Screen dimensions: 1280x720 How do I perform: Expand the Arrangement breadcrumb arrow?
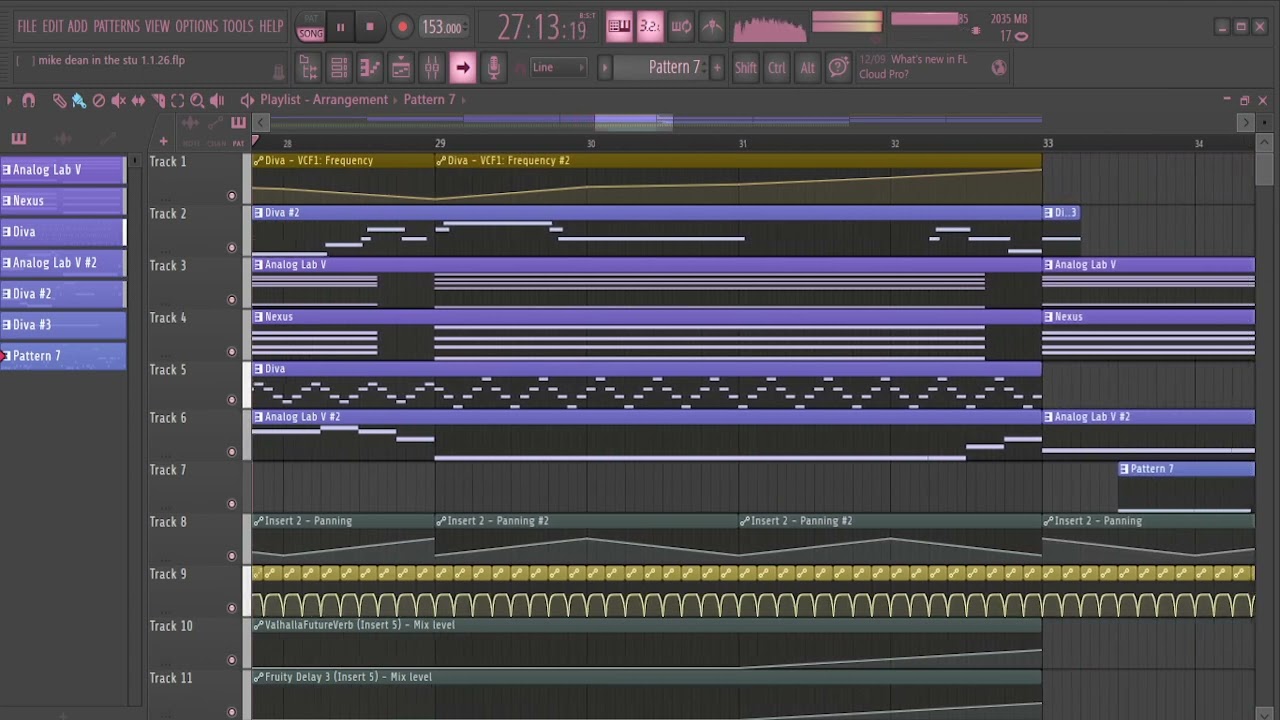tap(395, 100)
